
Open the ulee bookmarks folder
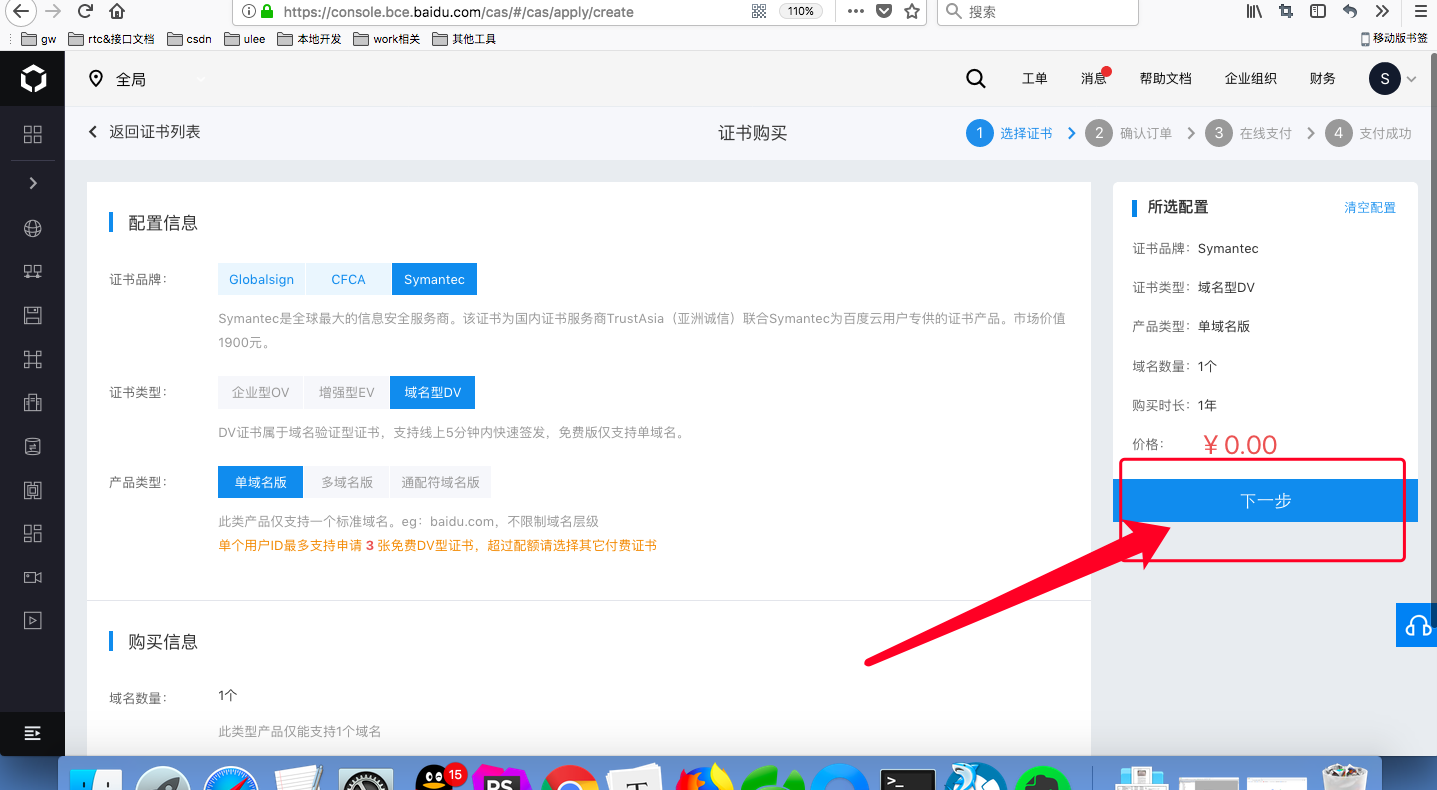click(x=245, y=39)
